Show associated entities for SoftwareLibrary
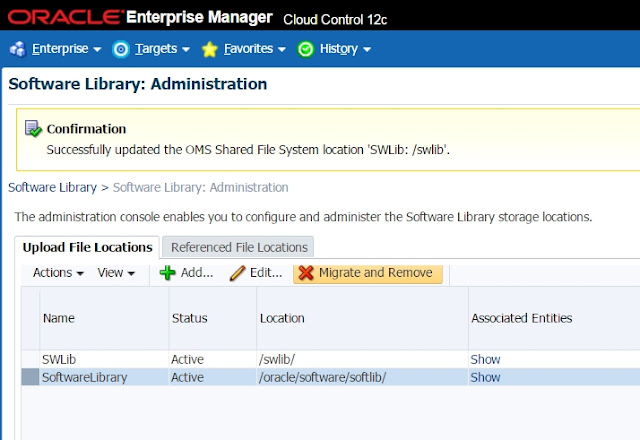This screenshot has height=440, width=640. coord(485,377)
